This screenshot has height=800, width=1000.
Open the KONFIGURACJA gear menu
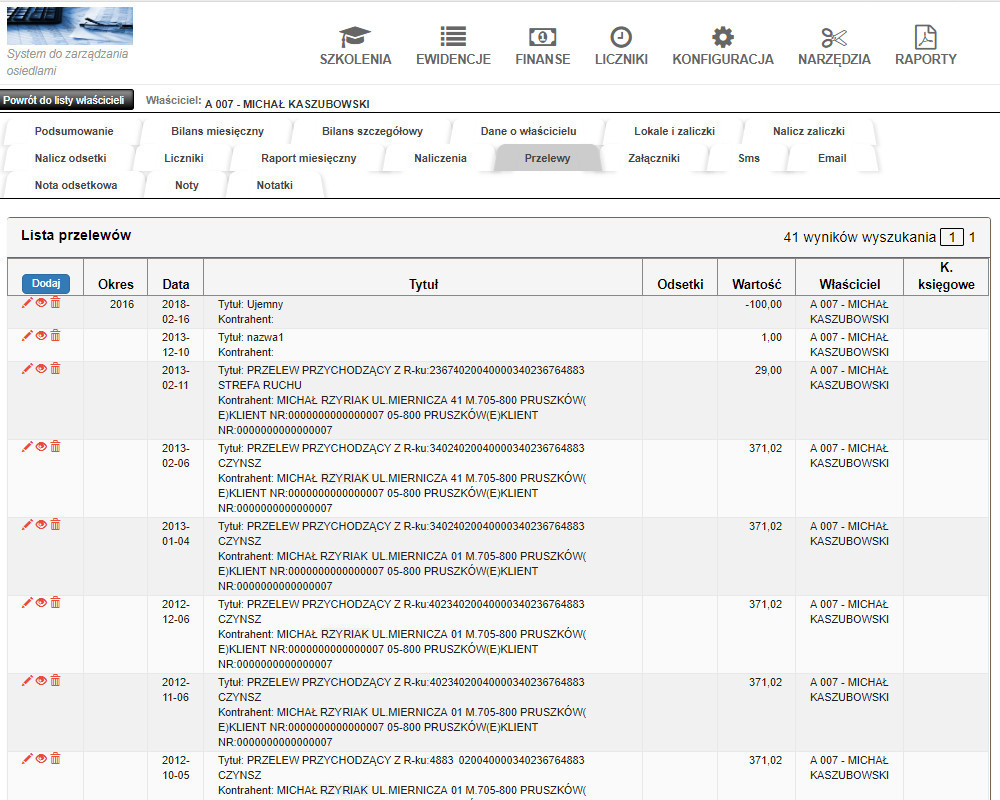(x=723, y=46)
